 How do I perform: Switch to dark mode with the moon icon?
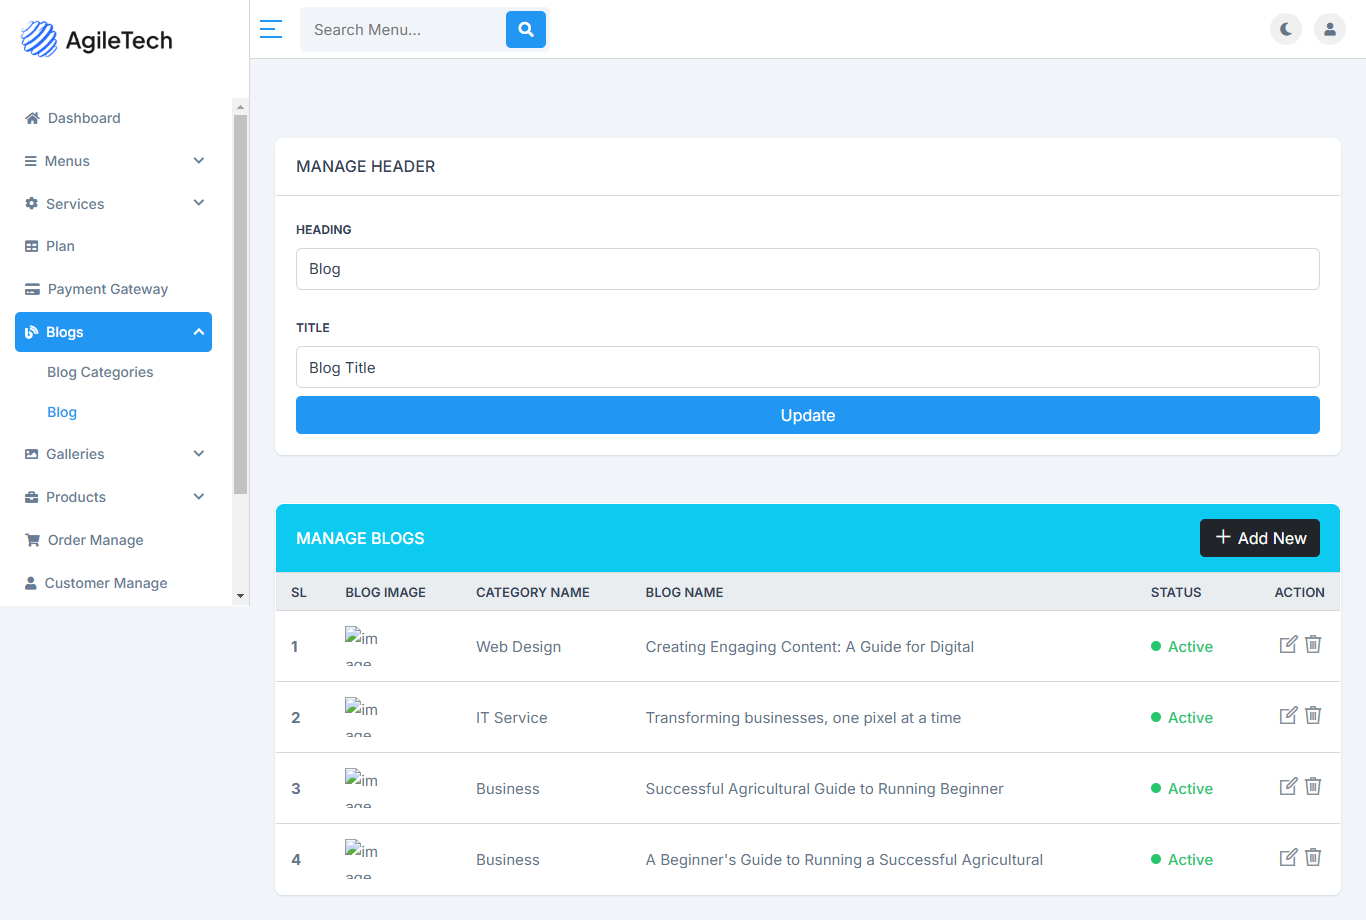pos(1286,29)
